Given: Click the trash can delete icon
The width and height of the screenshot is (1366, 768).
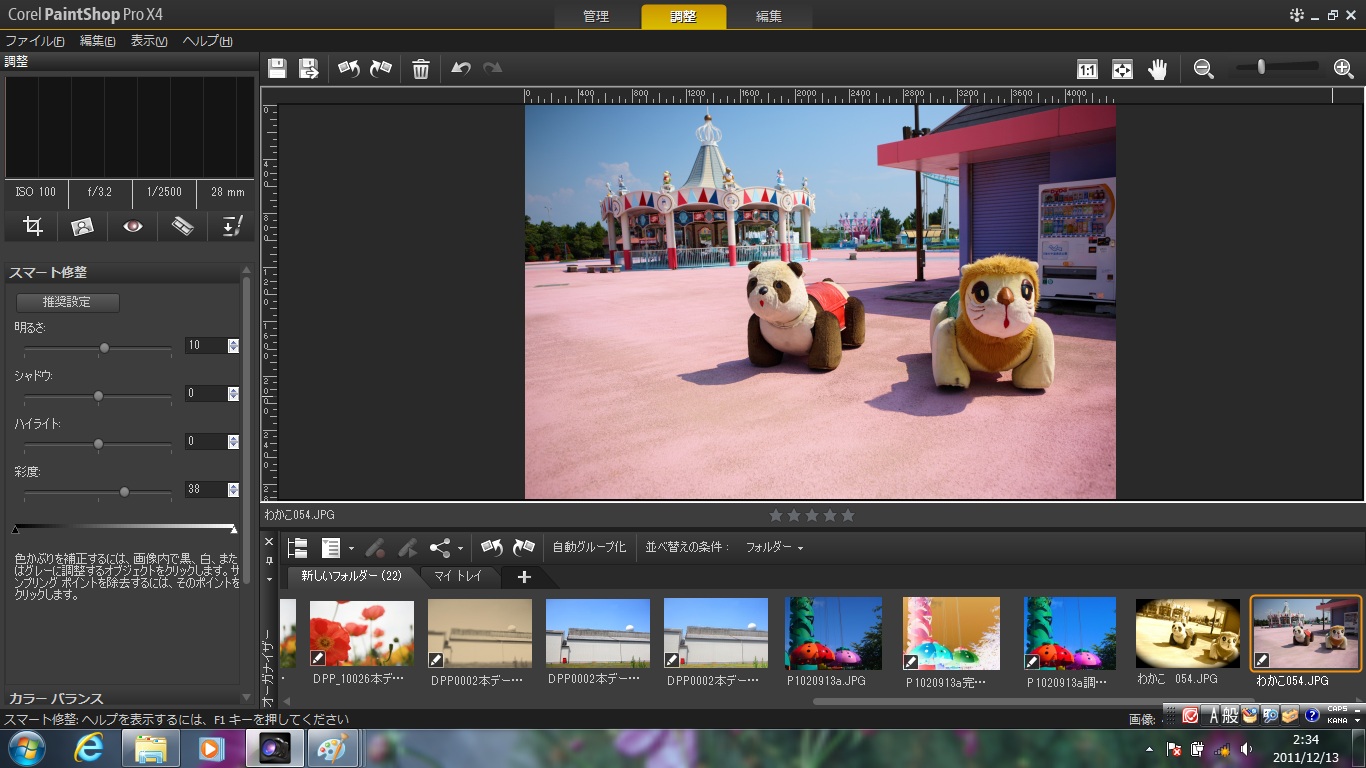Looking at the screenshot, I should pos(421,69).
